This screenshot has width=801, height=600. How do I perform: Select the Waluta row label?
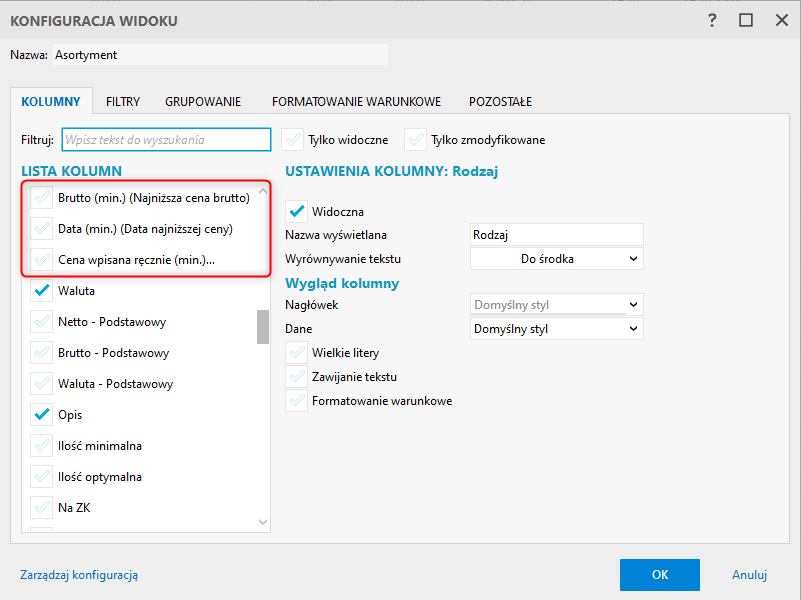76,291
